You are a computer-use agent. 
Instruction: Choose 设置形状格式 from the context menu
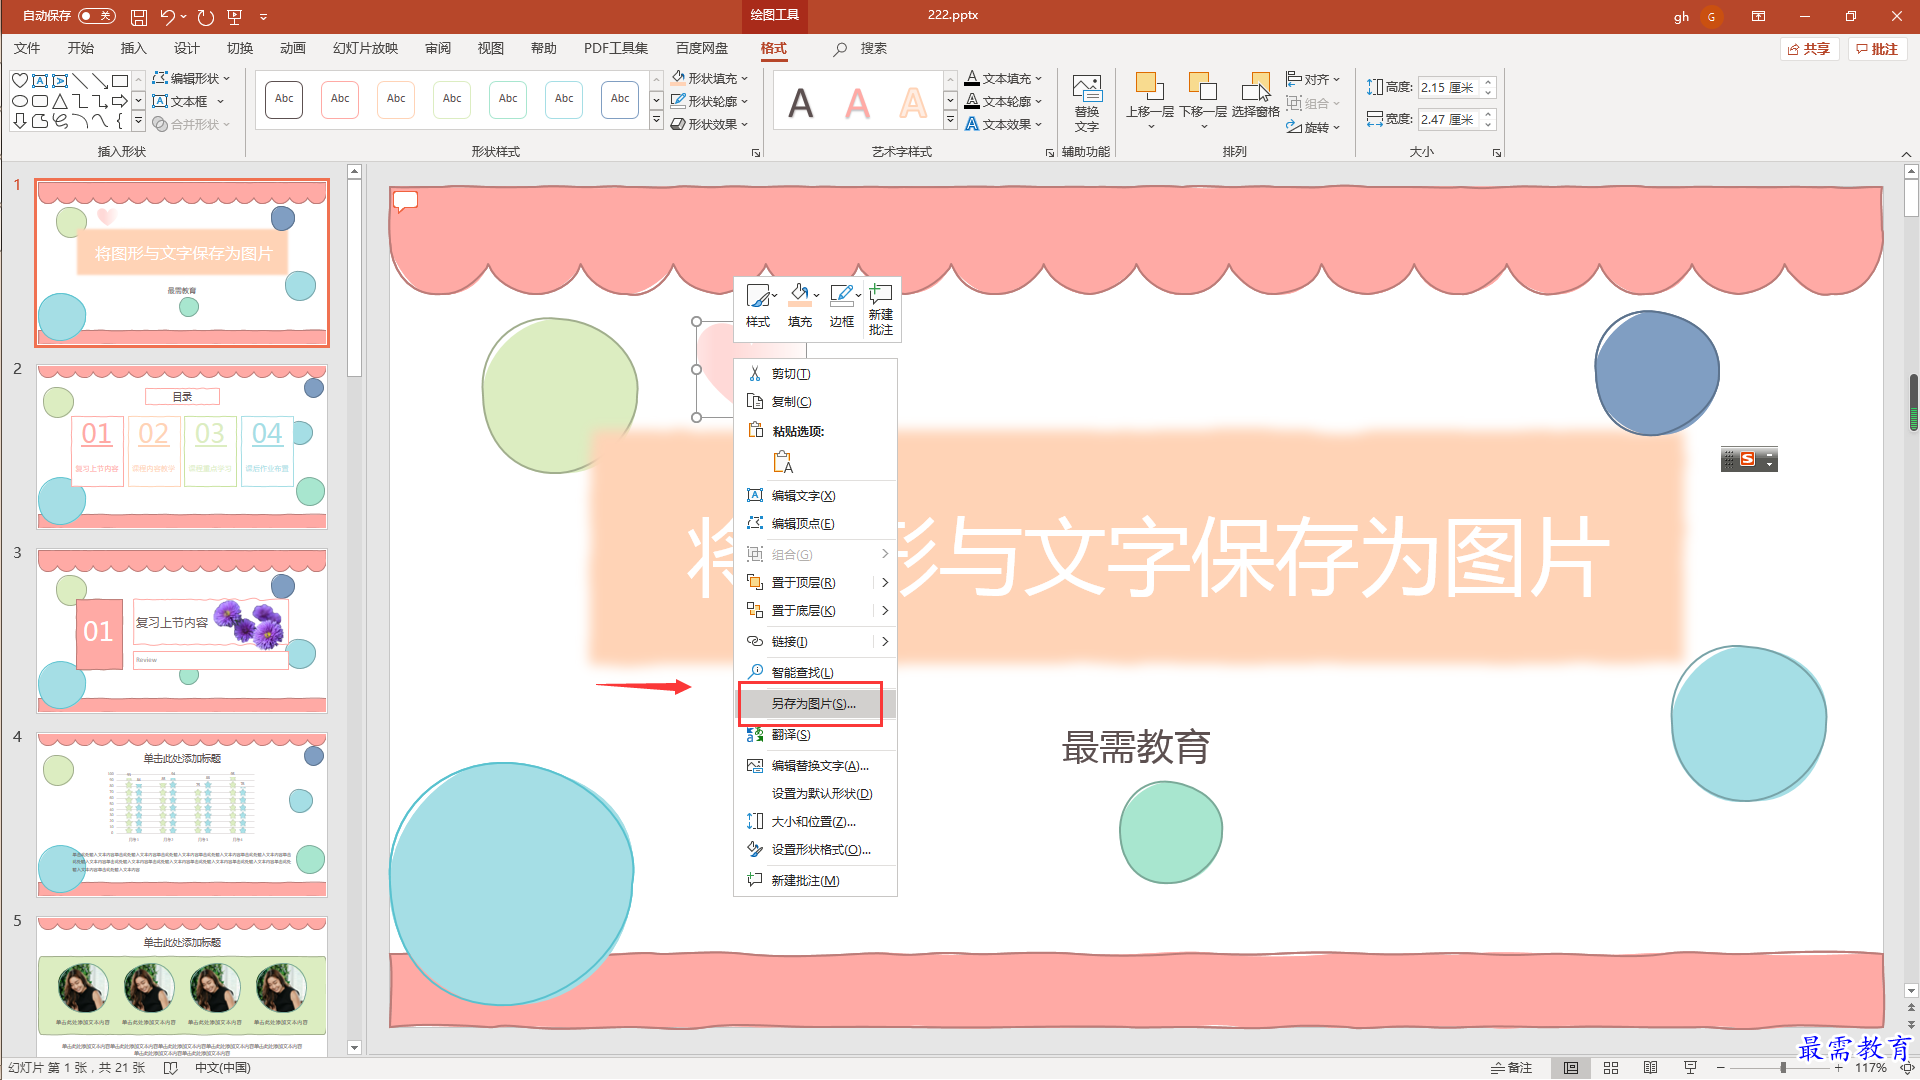point(815,850)
